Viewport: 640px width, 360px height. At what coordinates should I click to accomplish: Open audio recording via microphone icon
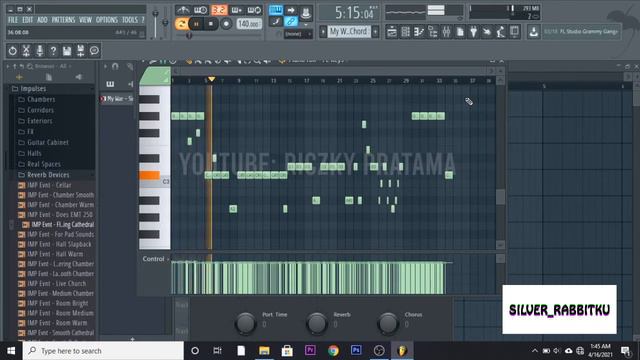pos(40,51)
